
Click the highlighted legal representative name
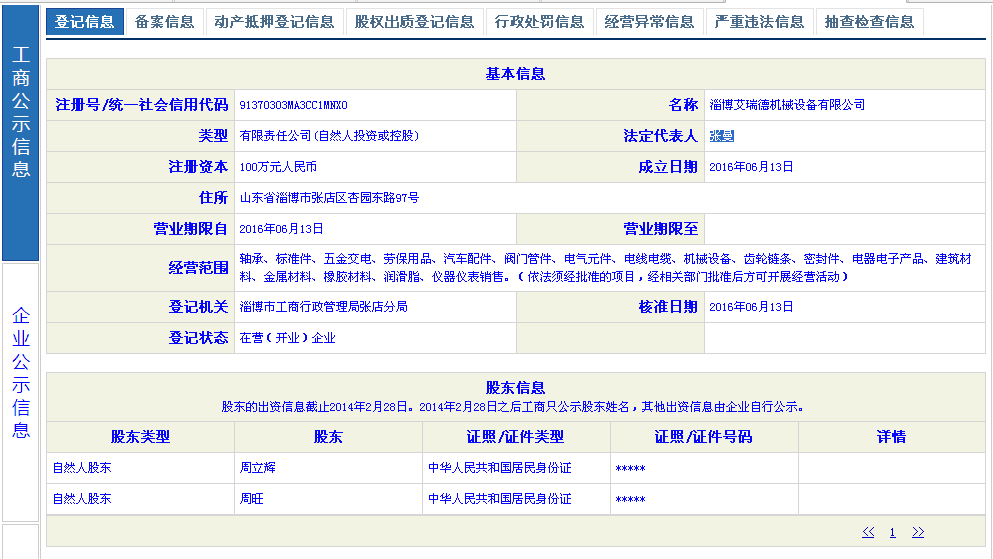point(721,136)
